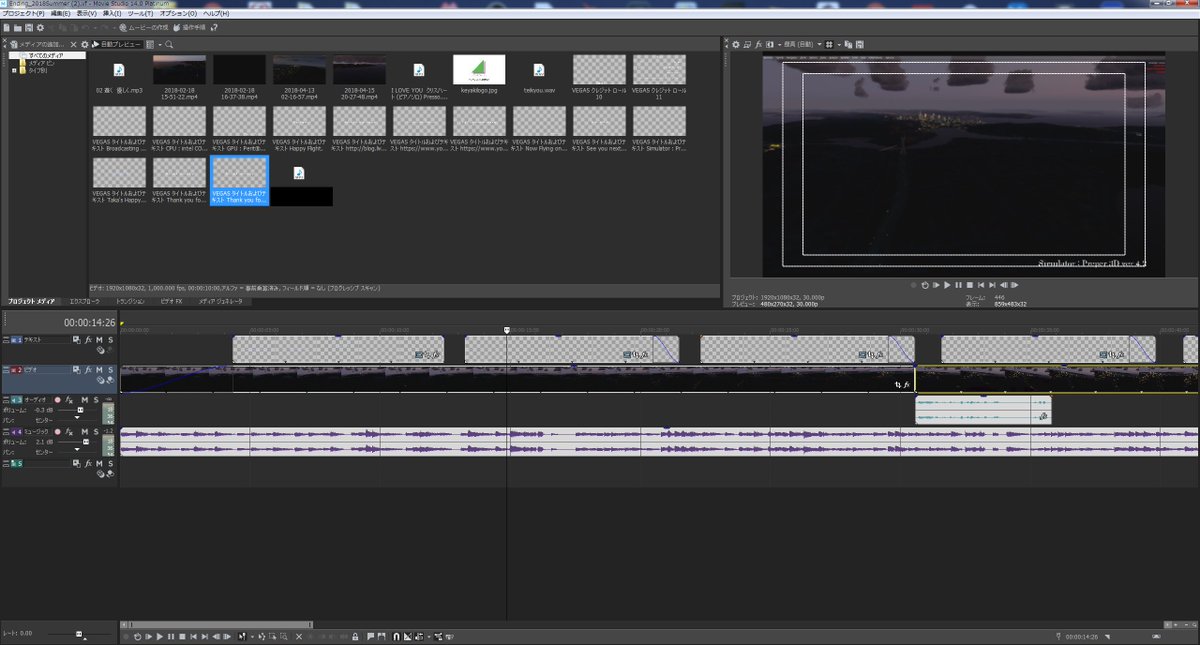Select the keyakilogo.jpg thumbnail

coord(479,70)
